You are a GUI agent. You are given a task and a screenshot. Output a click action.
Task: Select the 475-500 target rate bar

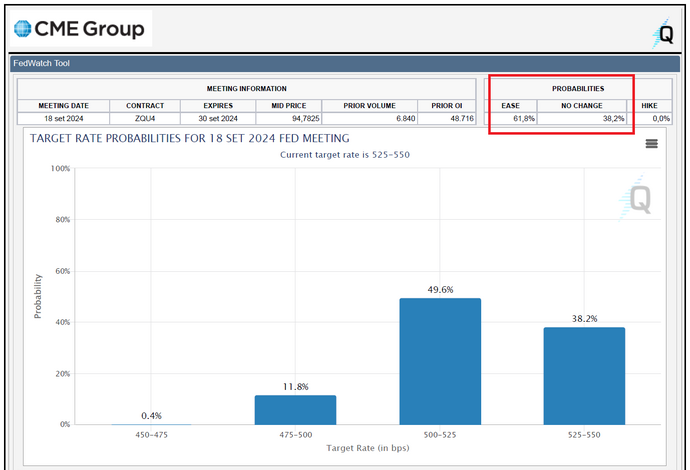[295, 409]
